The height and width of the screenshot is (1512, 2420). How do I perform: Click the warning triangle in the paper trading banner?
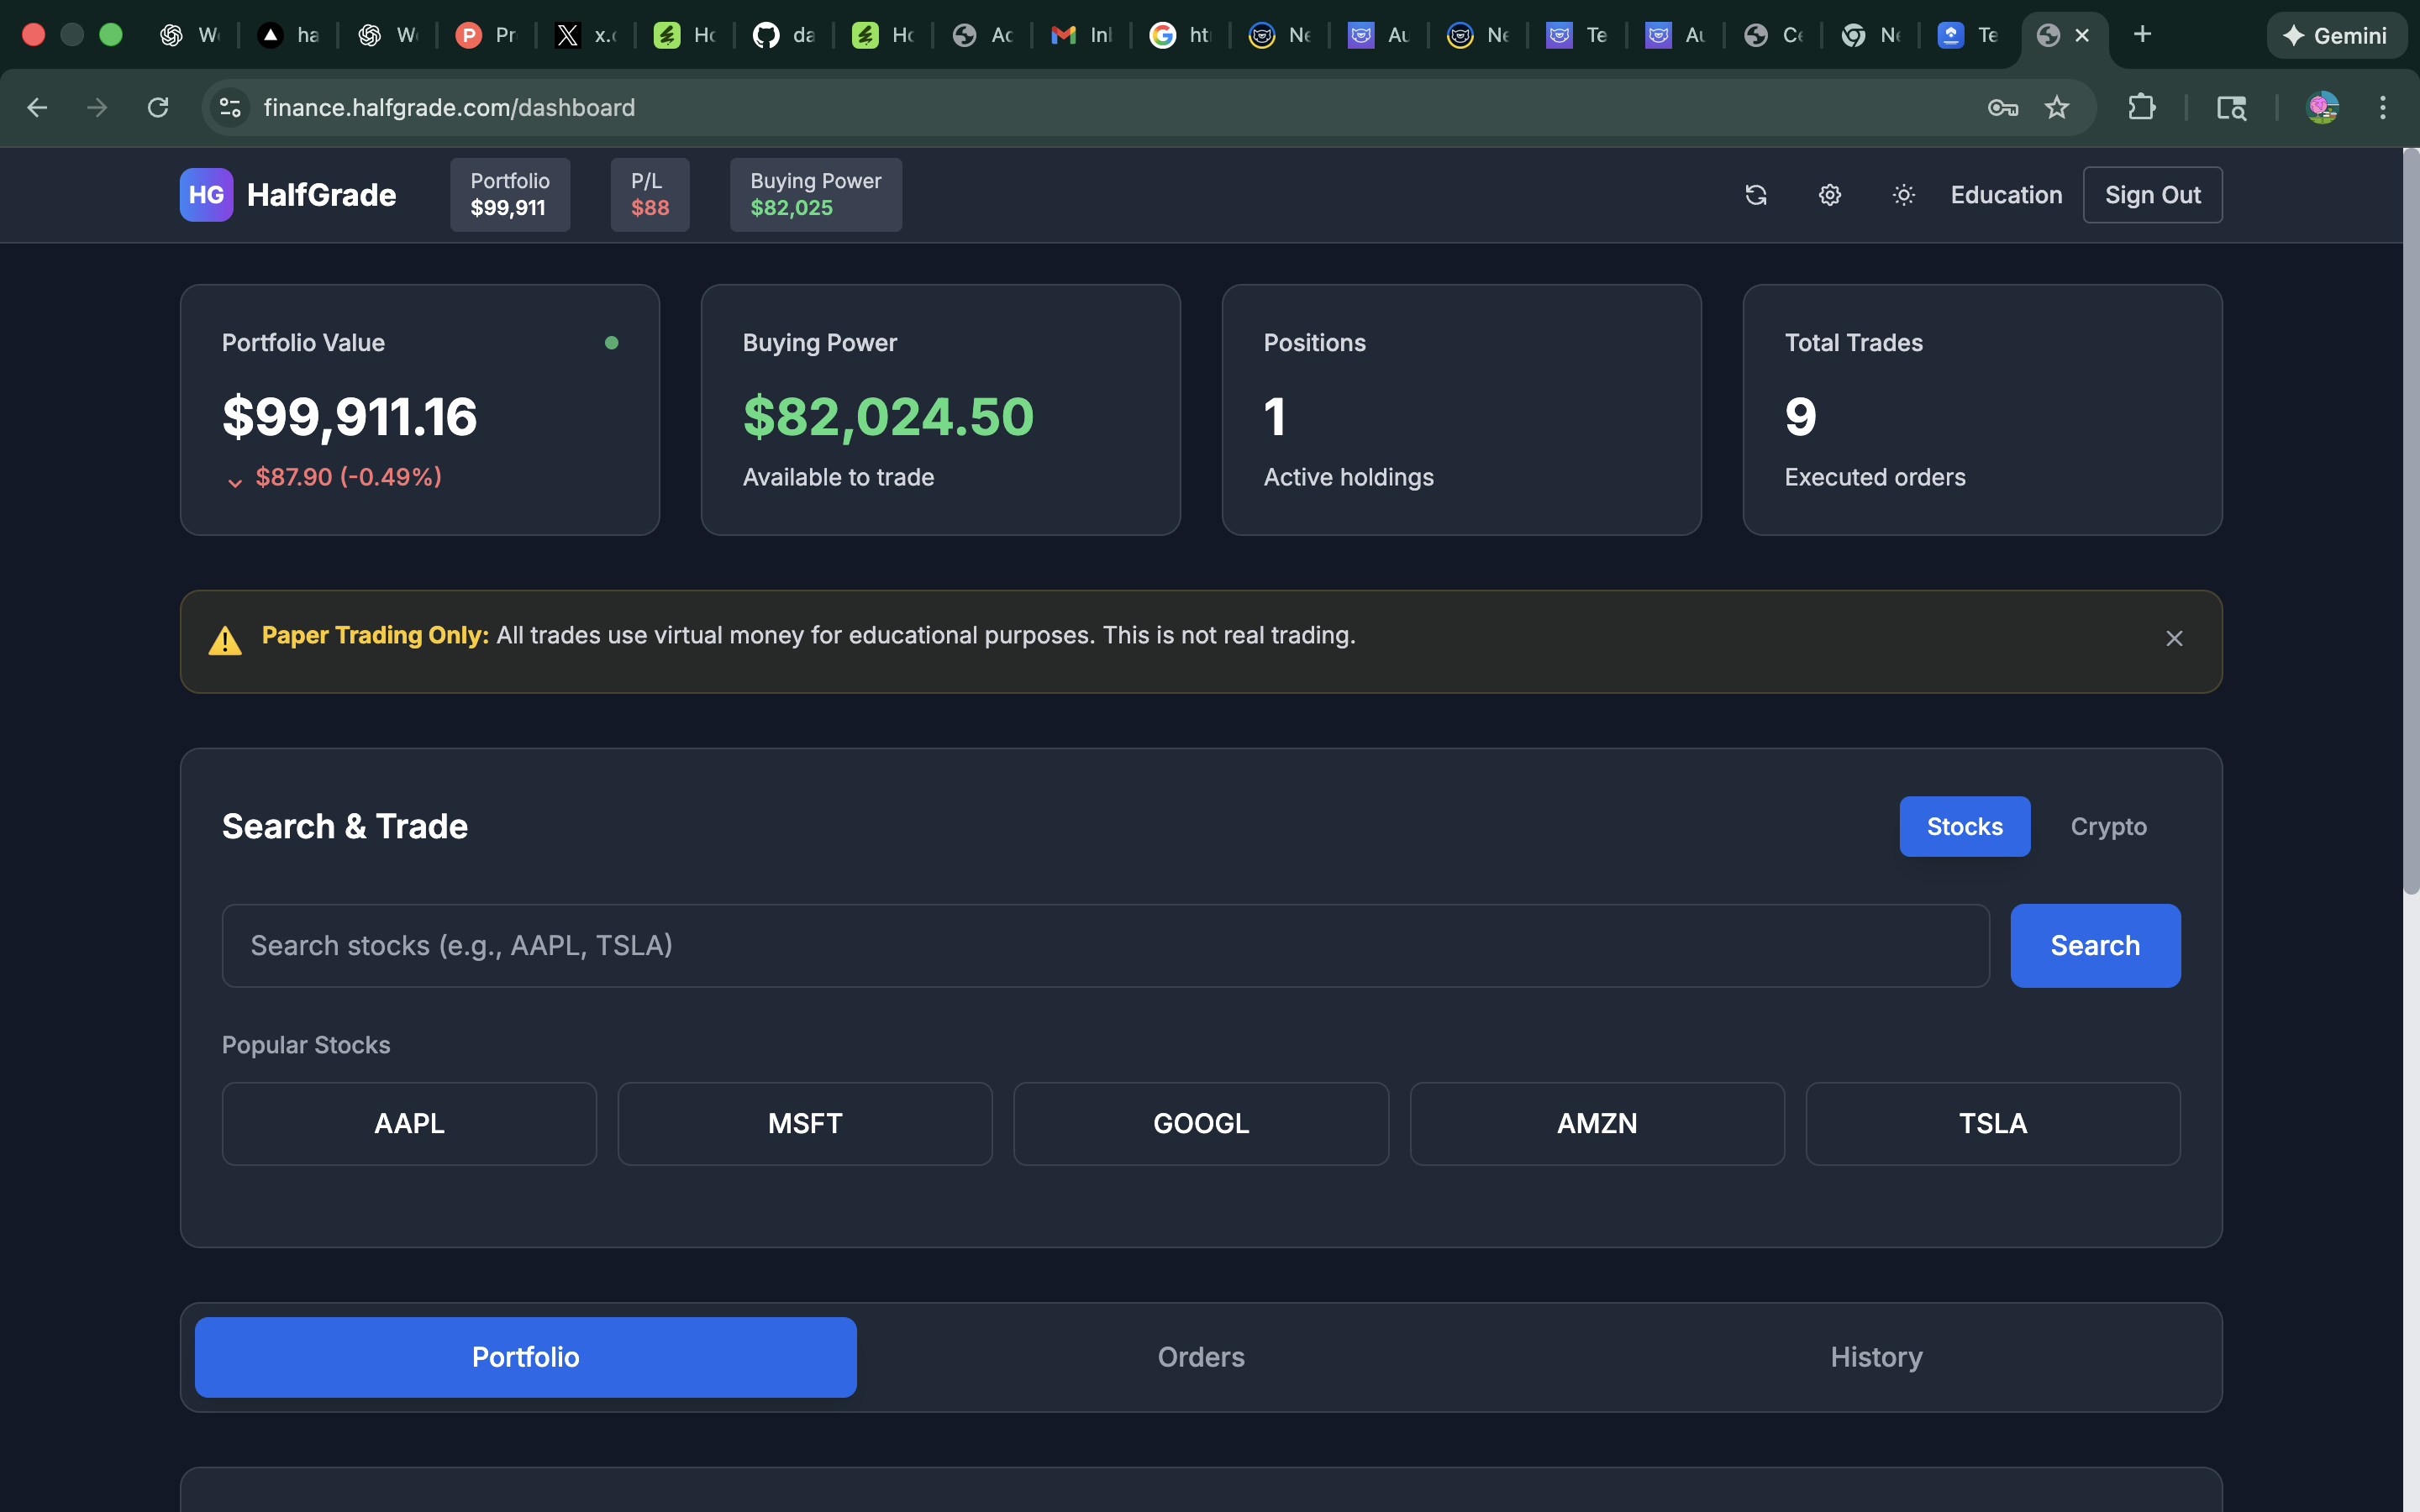(x=224, y=638)
